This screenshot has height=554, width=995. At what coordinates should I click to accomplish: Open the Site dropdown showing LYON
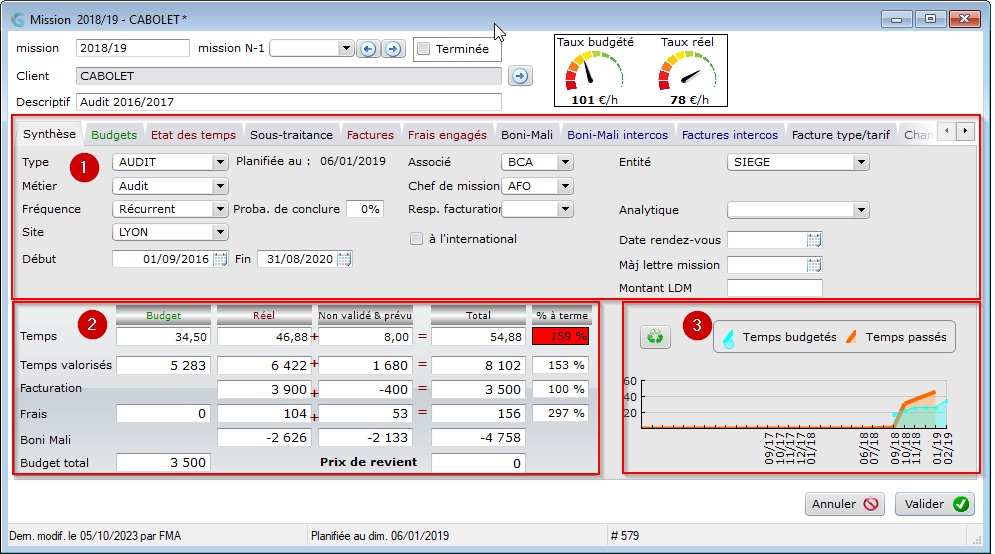tap(220, 232)
